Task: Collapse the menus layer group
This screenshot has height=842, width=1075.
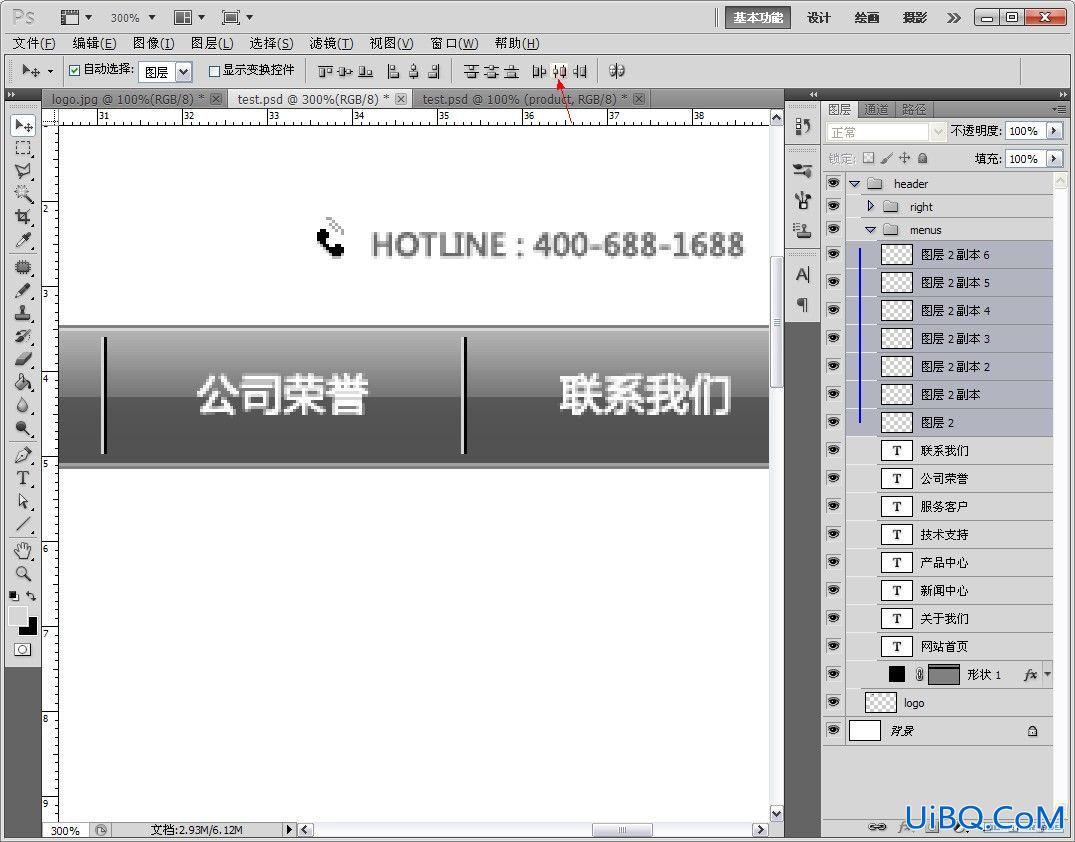Action: pyautogui.click(x=871, y=230)
